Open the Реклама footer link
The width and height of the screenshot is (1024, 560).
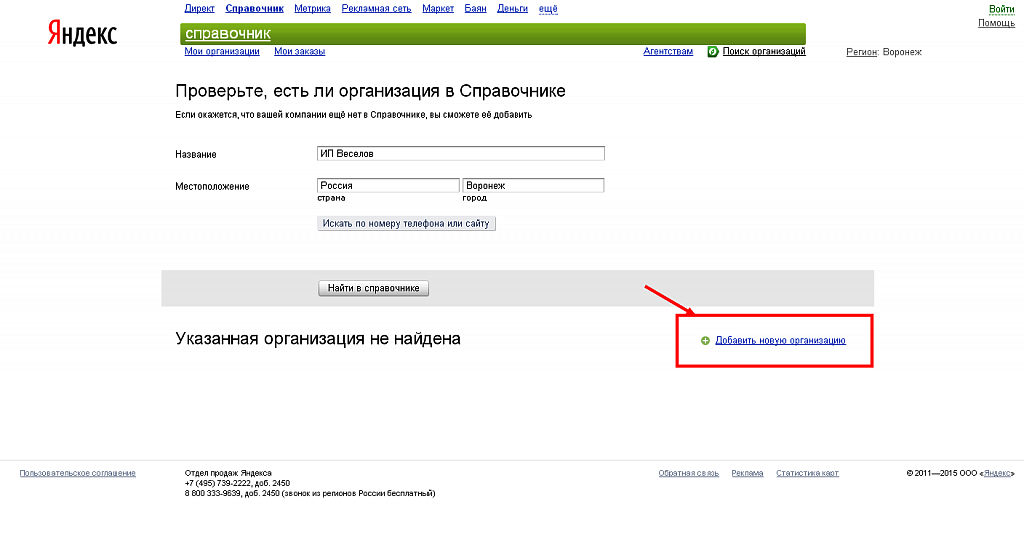click(747, 473)
